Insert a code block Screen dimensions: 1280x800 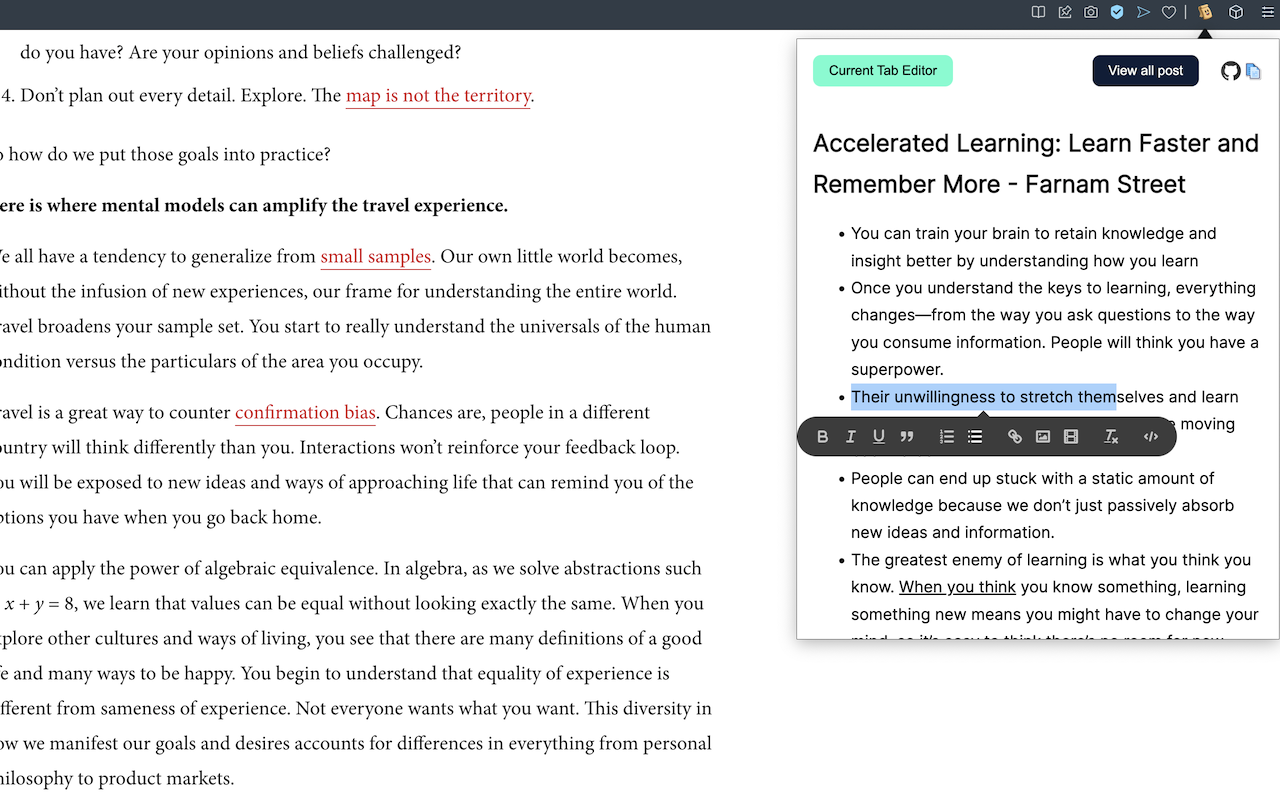[1151, 436]
